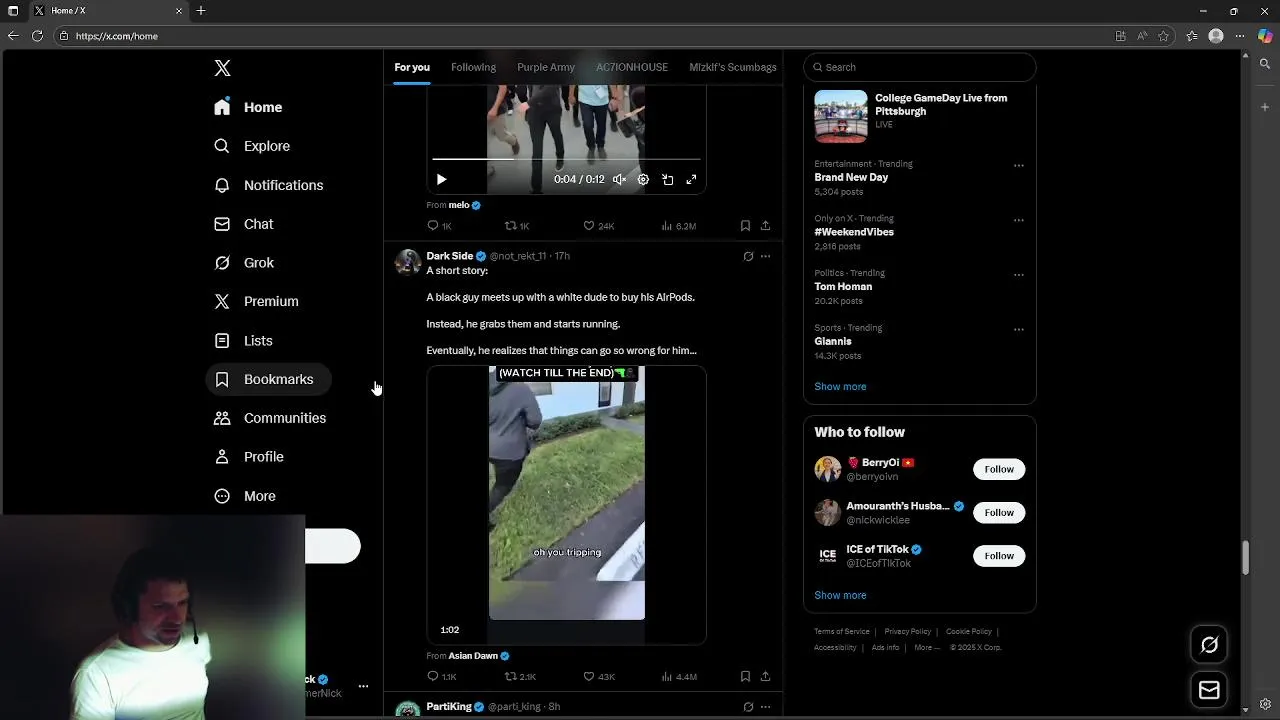Open Profile from sidebar
This screenshot has height=720, width=1280.
pos(249,457)
